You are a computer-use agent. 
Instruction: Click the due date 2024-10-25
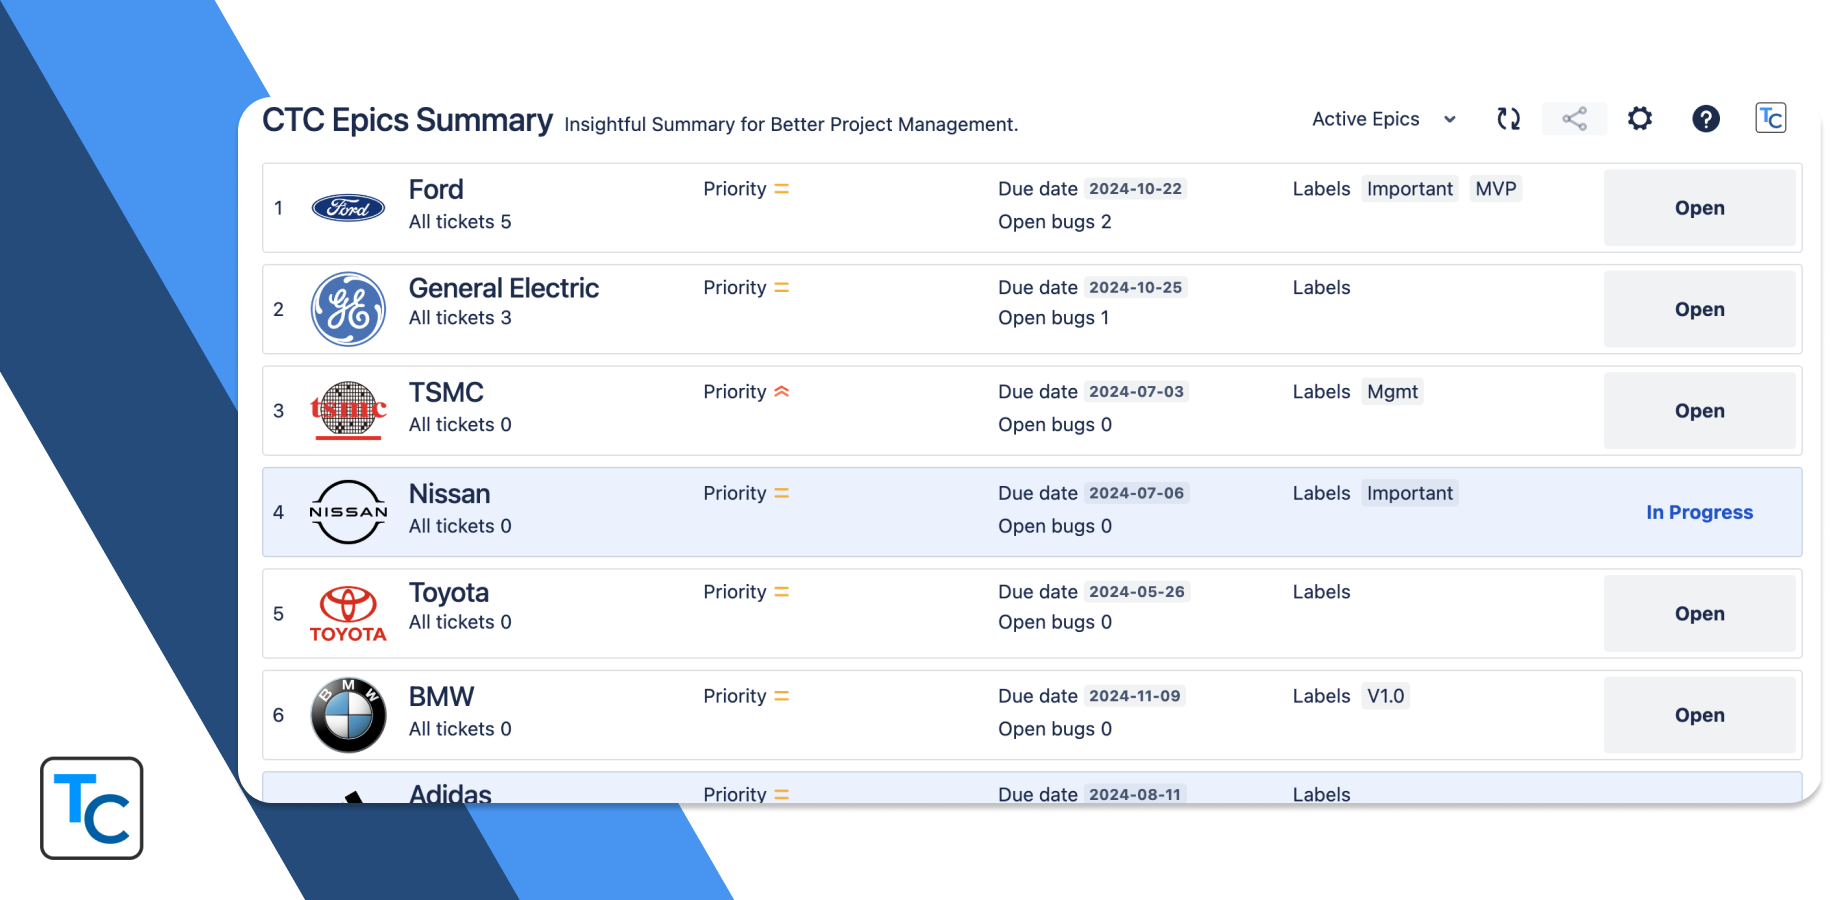pyautogui.click(x=1135, y=288)
